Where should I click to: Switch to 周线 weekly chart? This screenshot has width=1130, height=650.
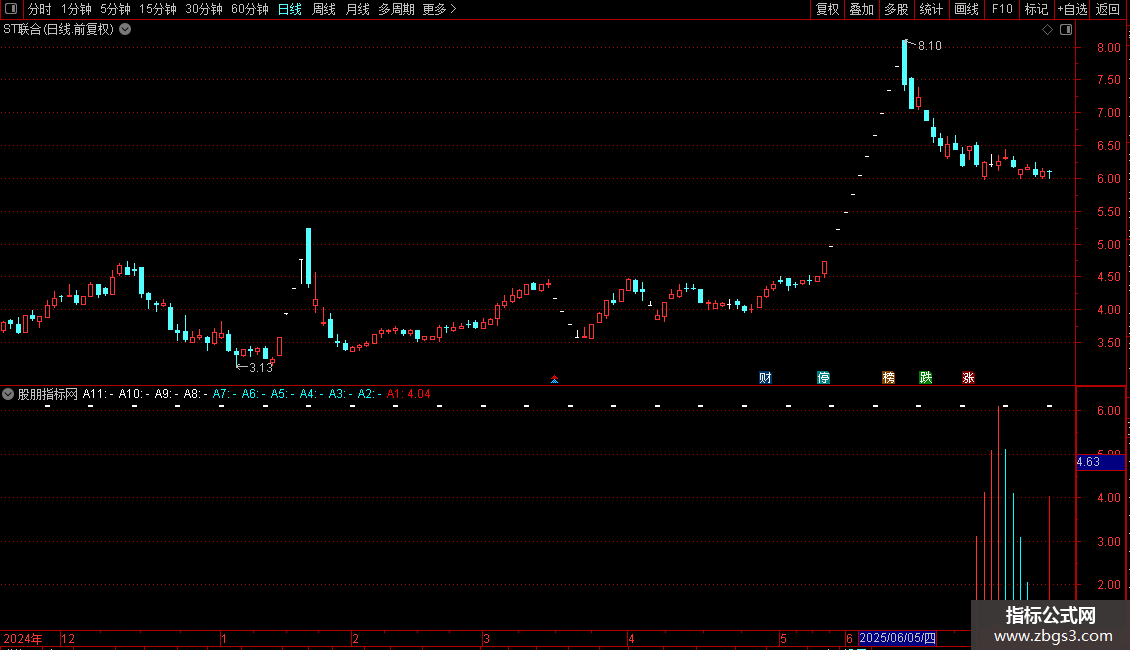pos(324,9)
